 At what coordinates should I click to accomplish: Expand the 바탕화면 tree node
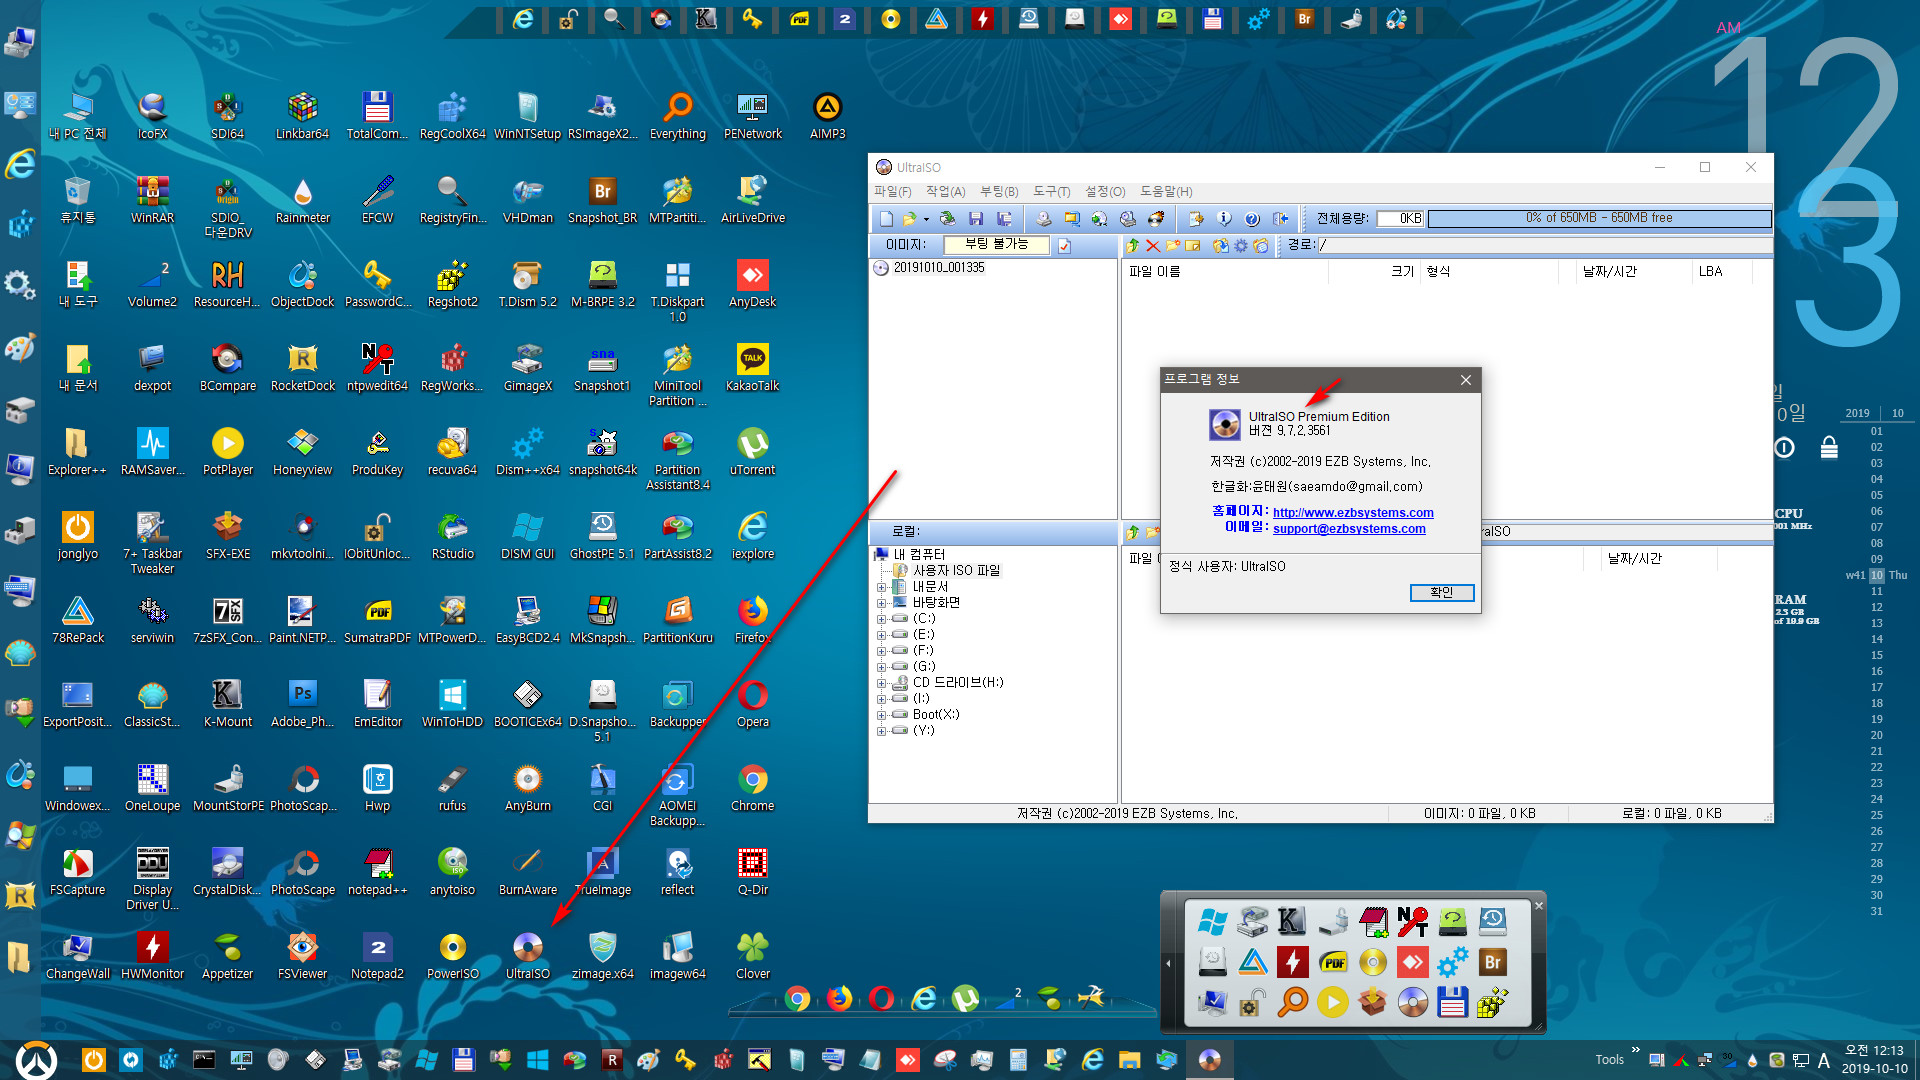coord(882,603)
